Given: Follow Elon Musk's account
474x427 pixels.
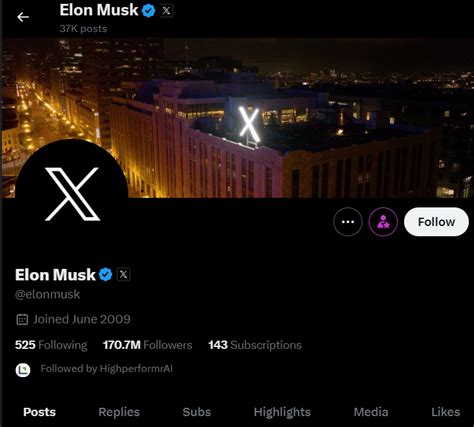Looking at the screenshot, I should 436,222.
